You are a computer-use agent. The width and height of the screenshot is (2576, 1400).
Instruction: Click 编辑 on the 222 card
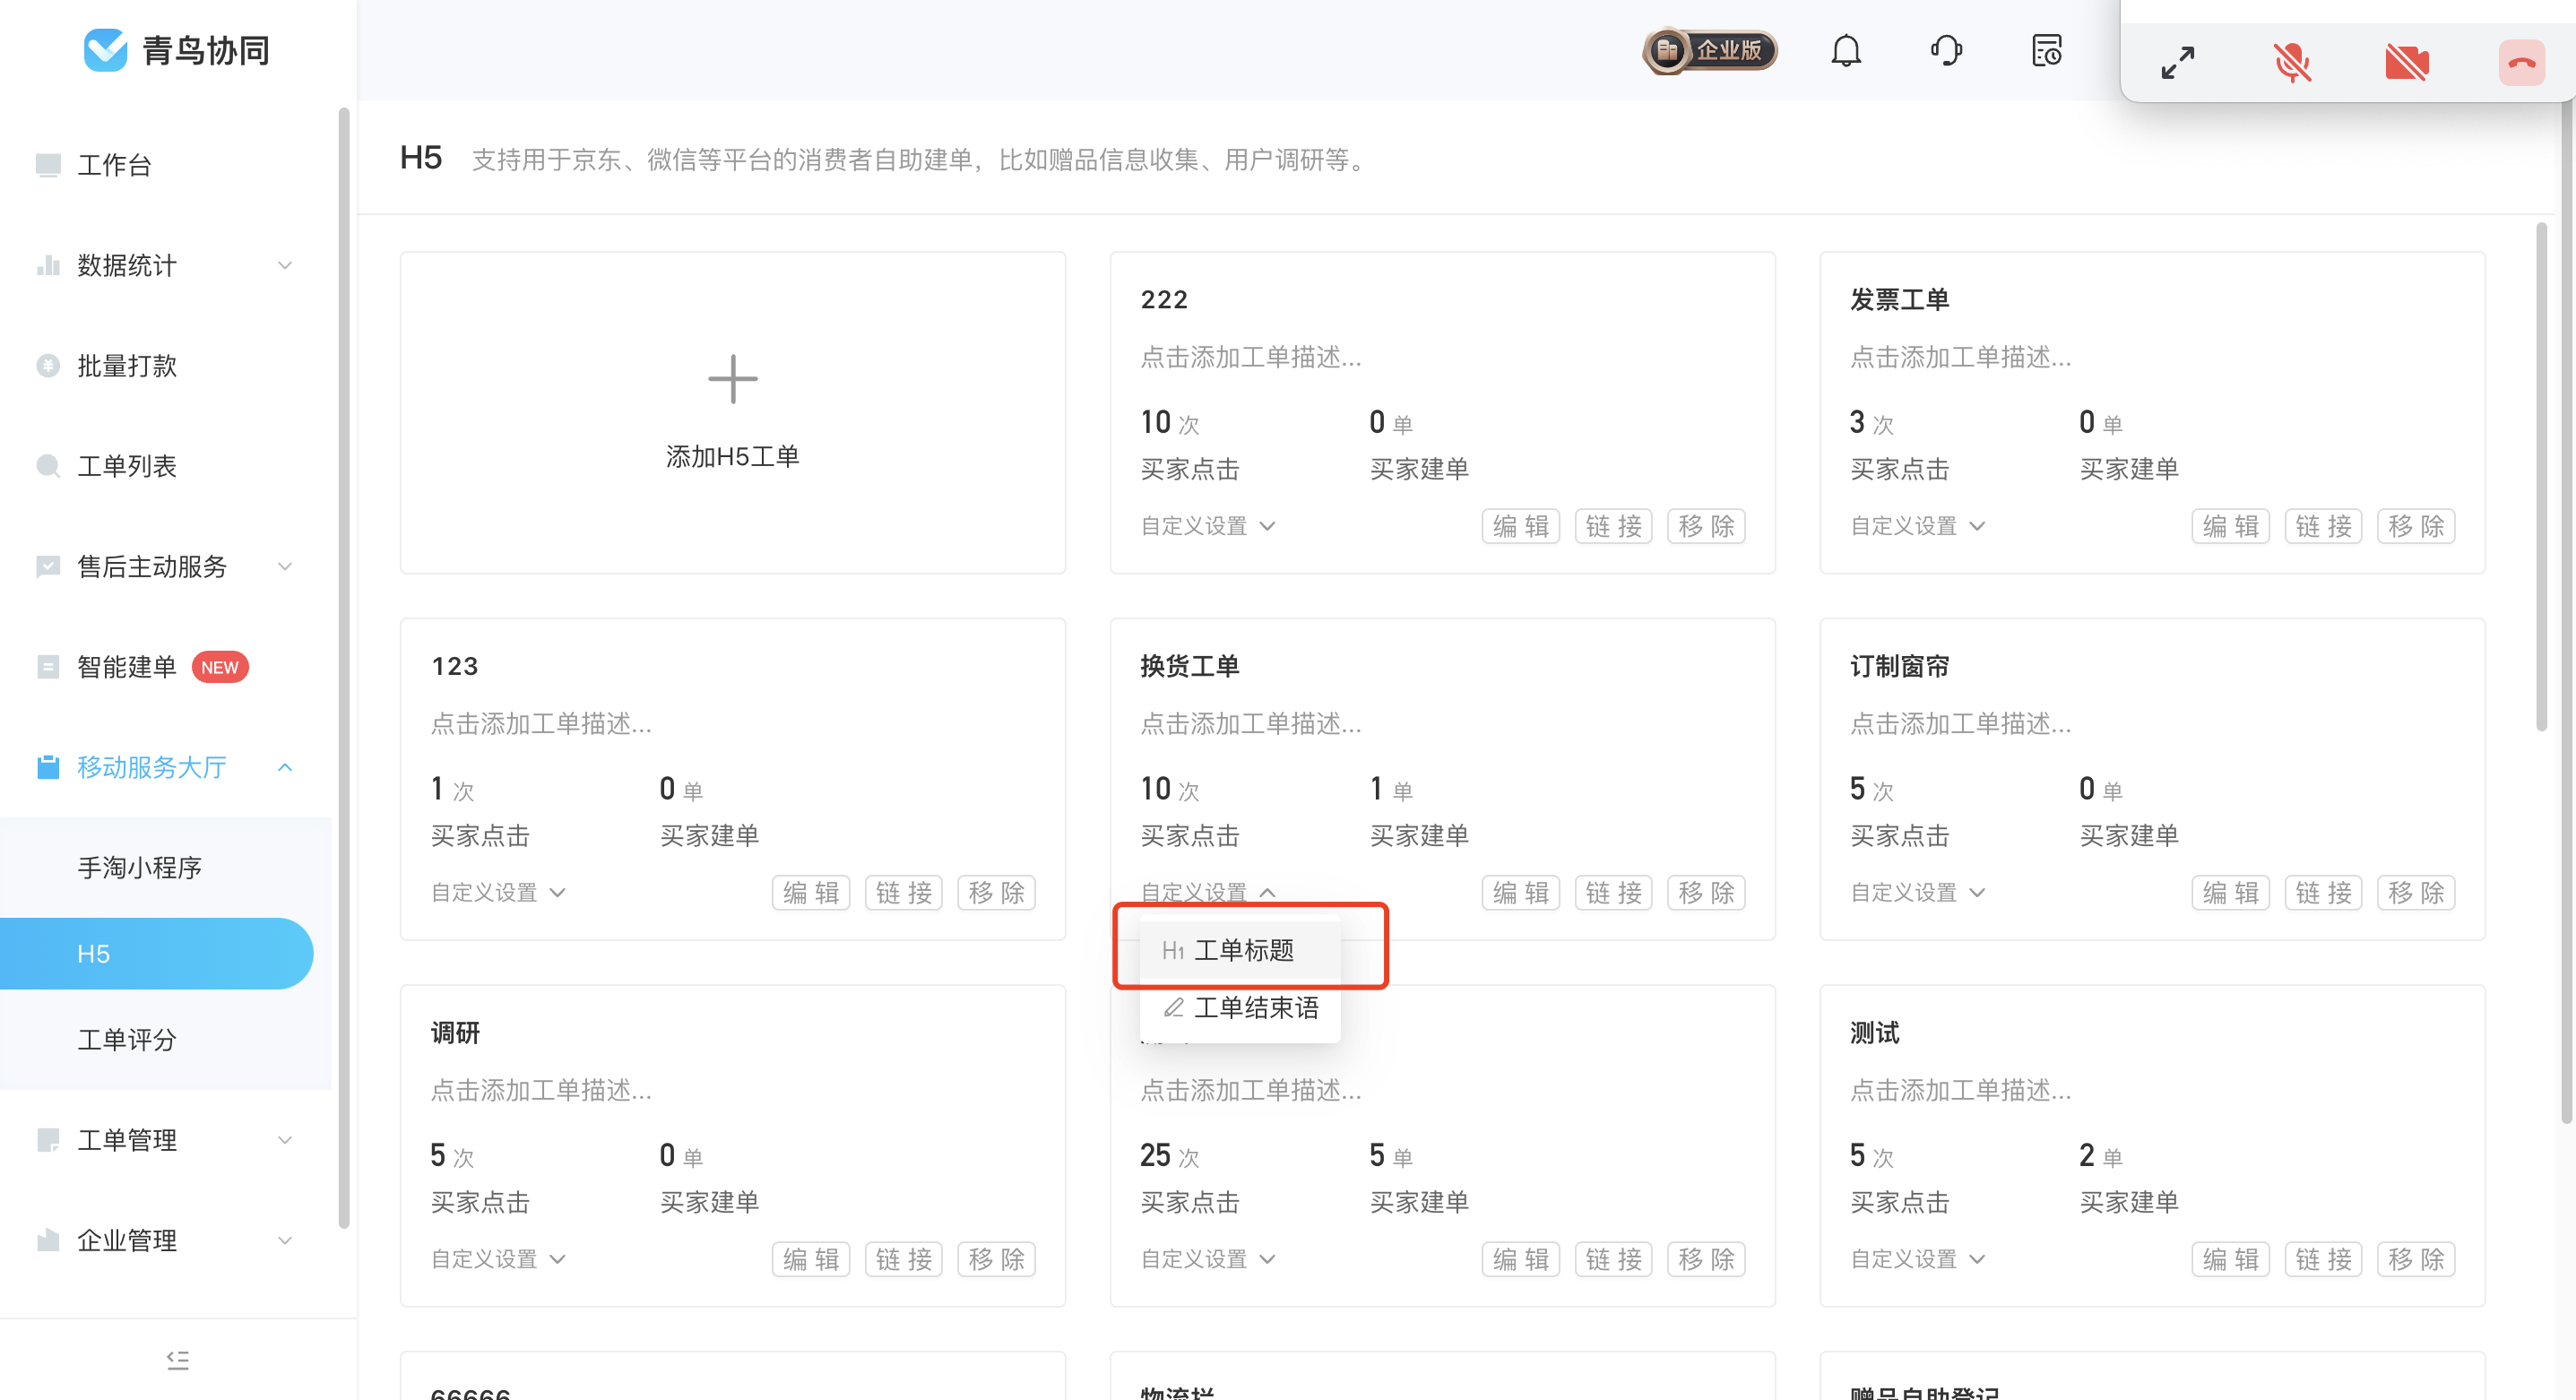(1520, 526)
